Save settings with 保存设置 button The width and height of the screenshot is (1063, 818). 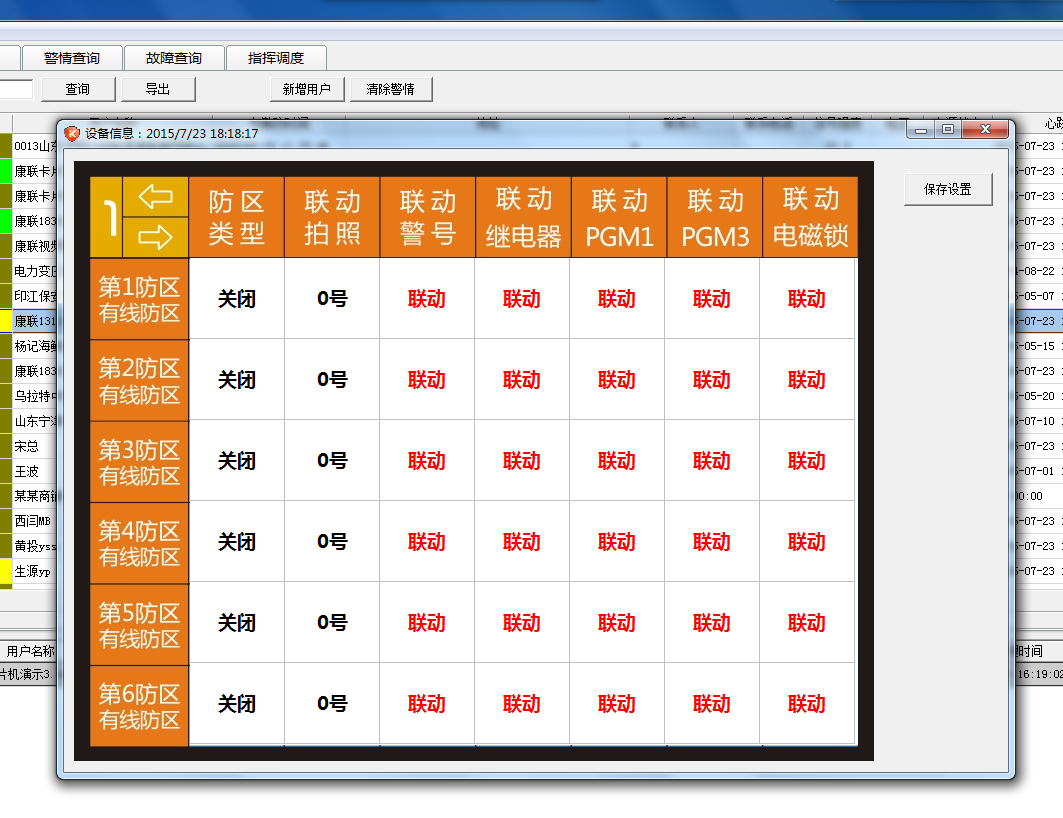948,190
